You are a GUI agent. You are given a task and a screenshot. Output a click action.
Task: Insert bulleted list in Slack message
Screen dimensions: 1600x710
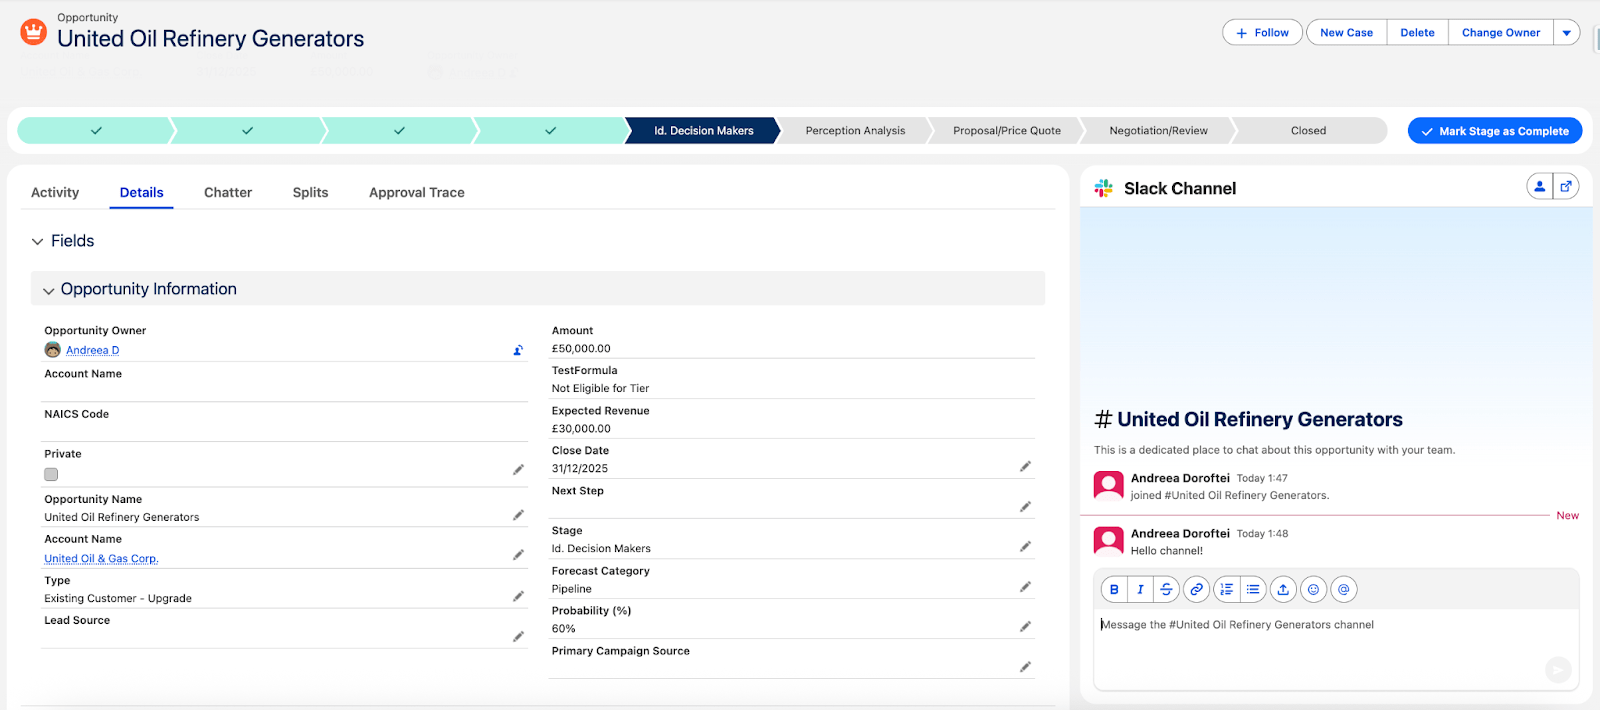click(x=1253, y=590)
